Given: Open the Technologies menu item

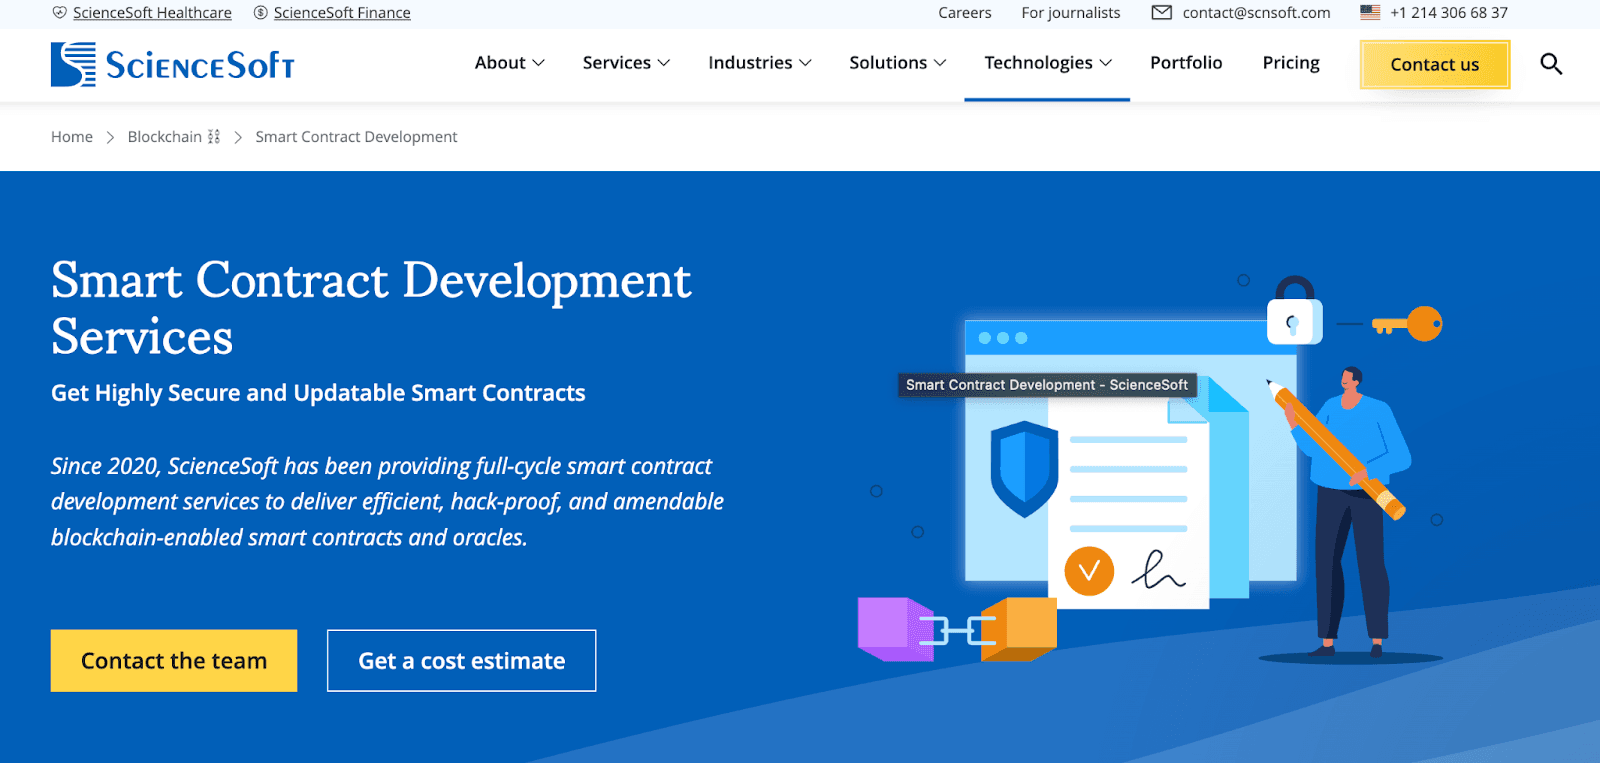Looking at the screenshot, I should coord(1038,63).
